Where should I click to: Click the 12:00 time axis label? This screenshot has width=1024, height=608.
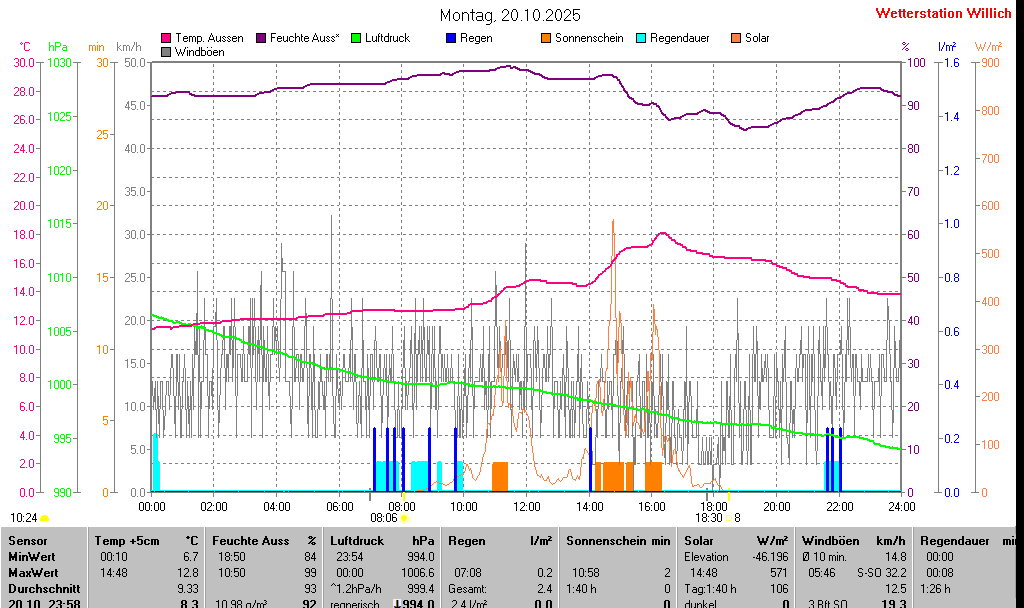pyautogui.click(x=526, y=507)
